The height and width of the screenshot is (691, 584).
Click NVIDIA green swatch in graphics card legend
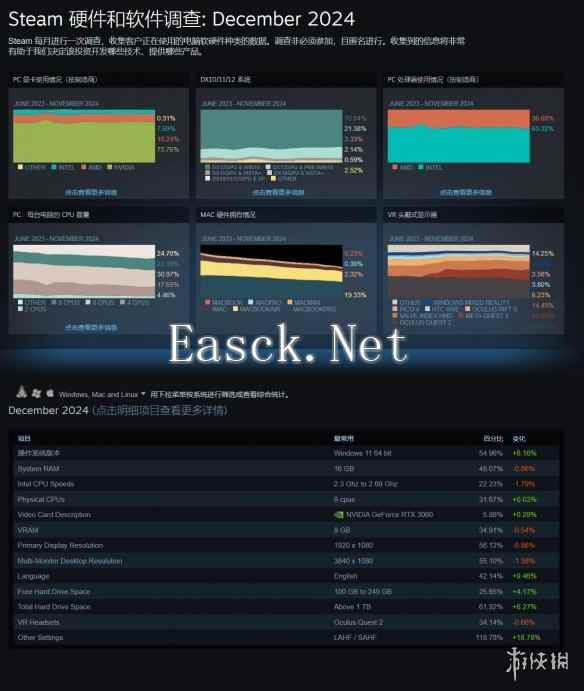109,167
